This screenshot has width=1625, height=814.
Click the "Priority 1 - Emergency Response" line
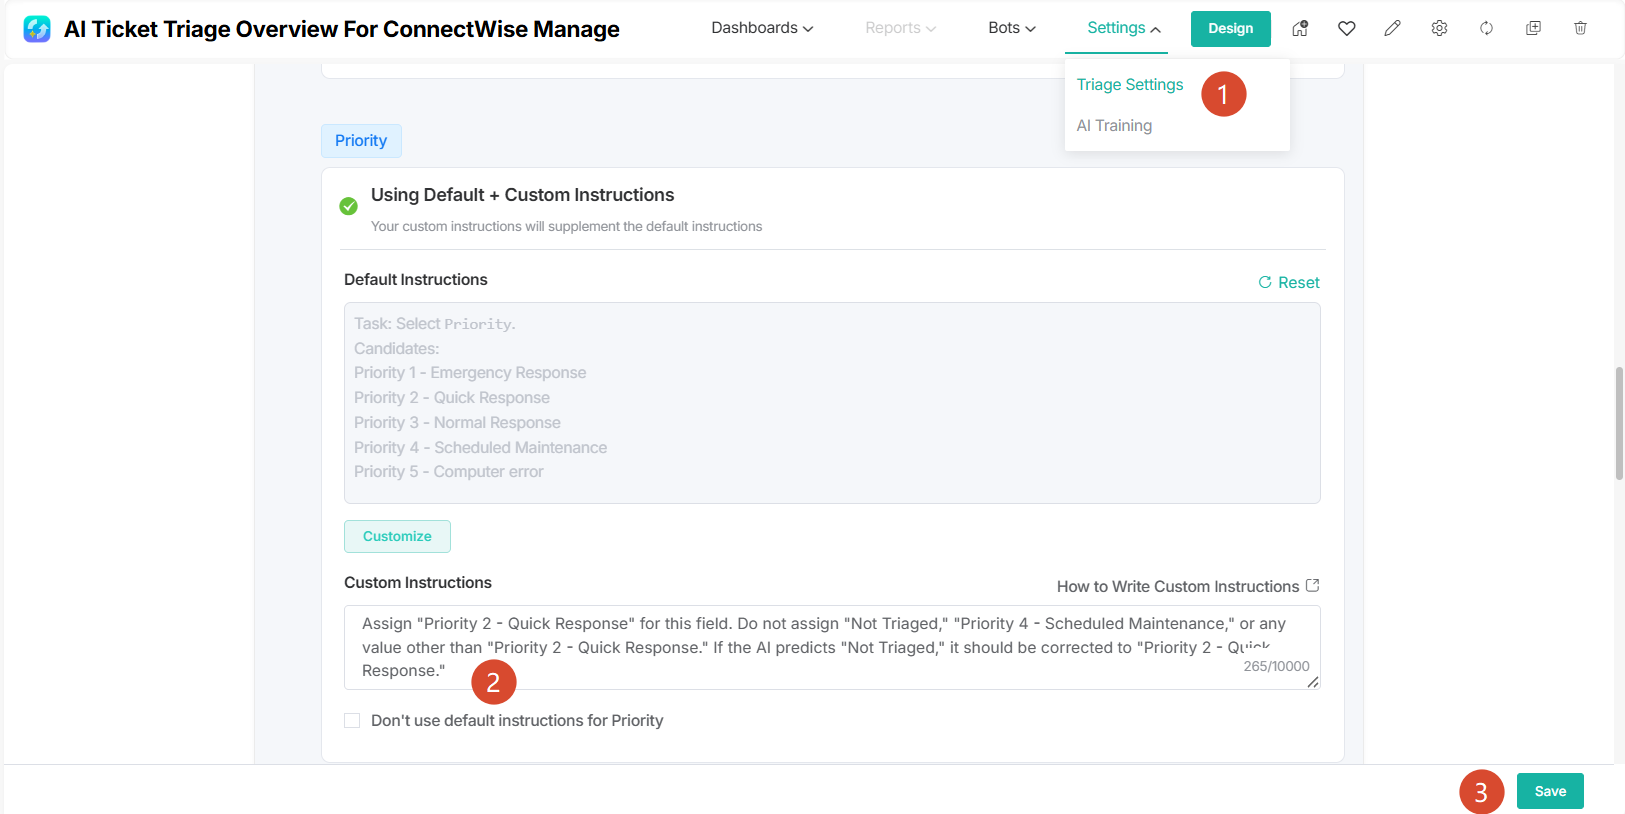click(470, 373)
